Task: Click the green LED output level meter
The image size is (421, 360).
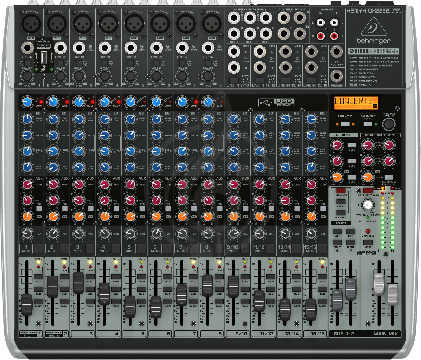Action: pos(387,219)
